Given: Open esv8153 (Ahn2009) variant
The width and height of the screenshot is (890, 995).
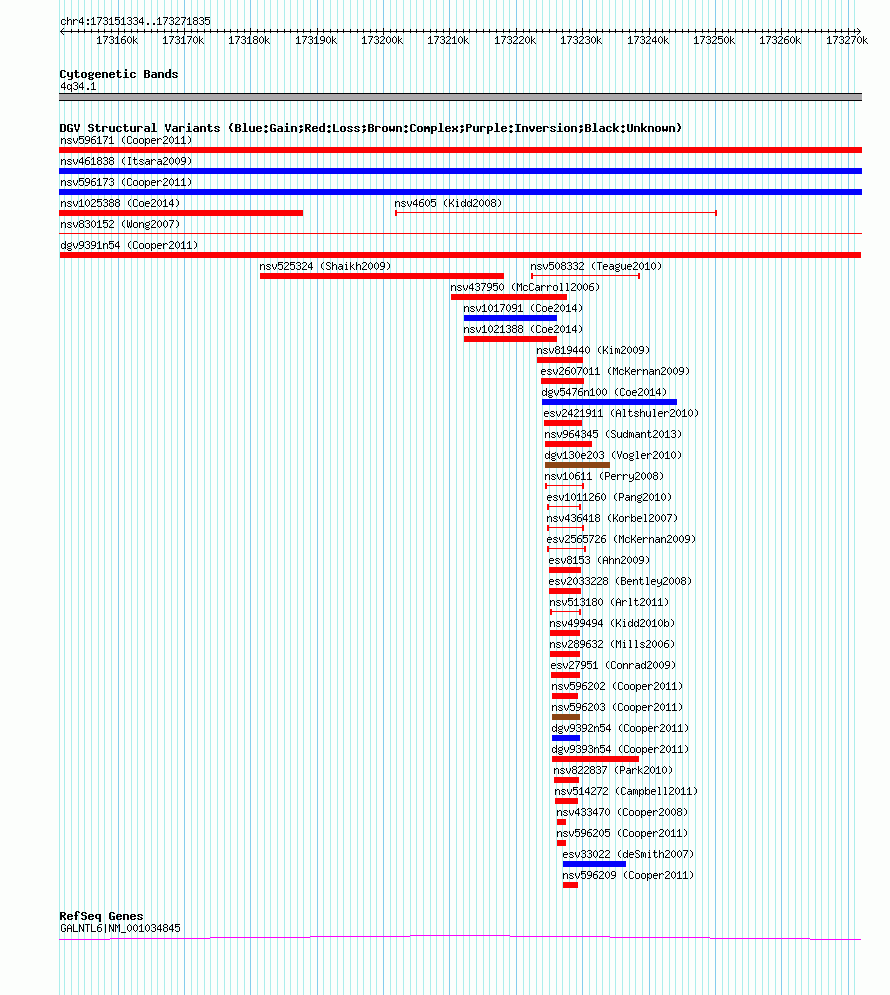Looking at the screenshot, I should coord(565,570).
